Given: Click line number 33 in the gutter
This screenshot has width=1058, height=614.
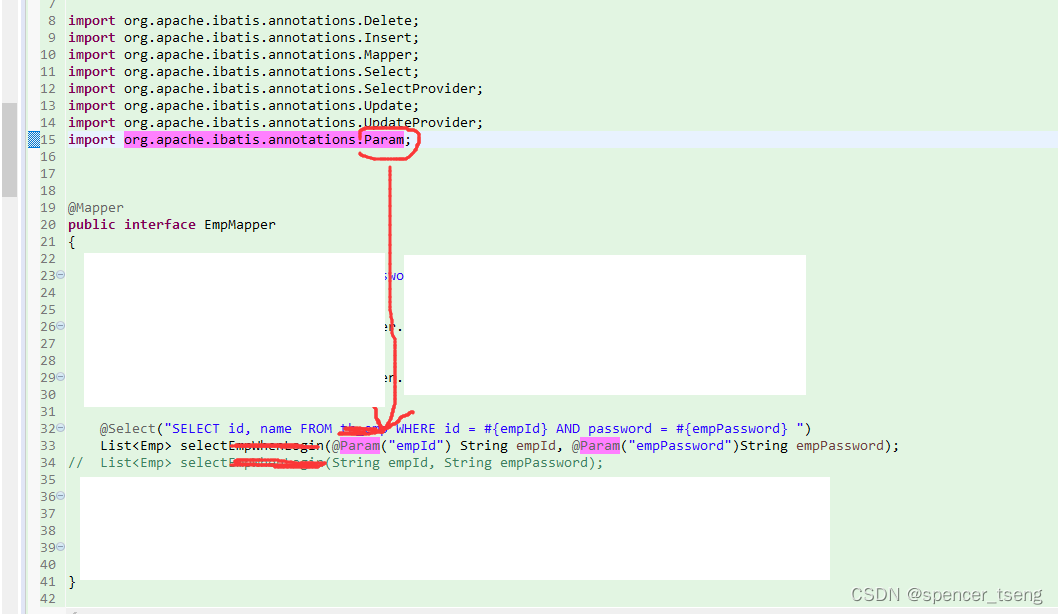Looking at the screenshot, I should (47, 445).
